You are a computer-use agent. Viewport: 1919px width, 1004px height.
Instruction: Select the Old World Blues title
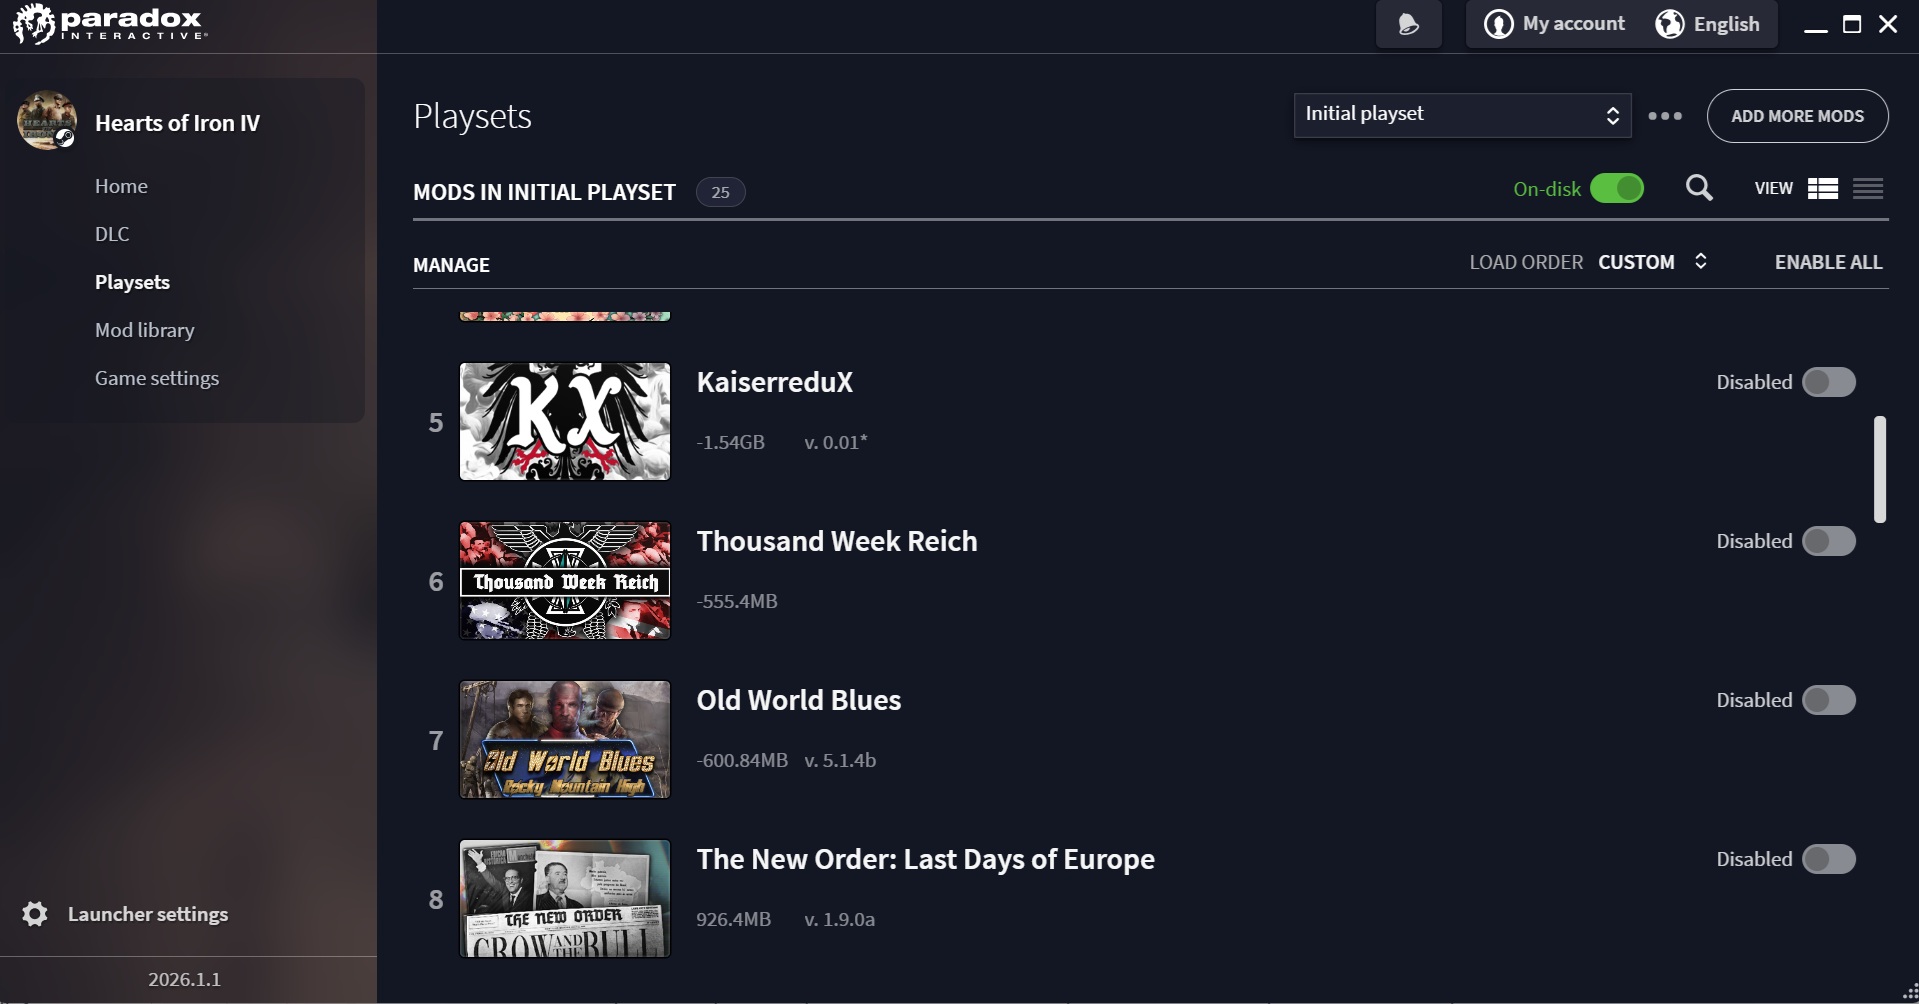[799, 700]
